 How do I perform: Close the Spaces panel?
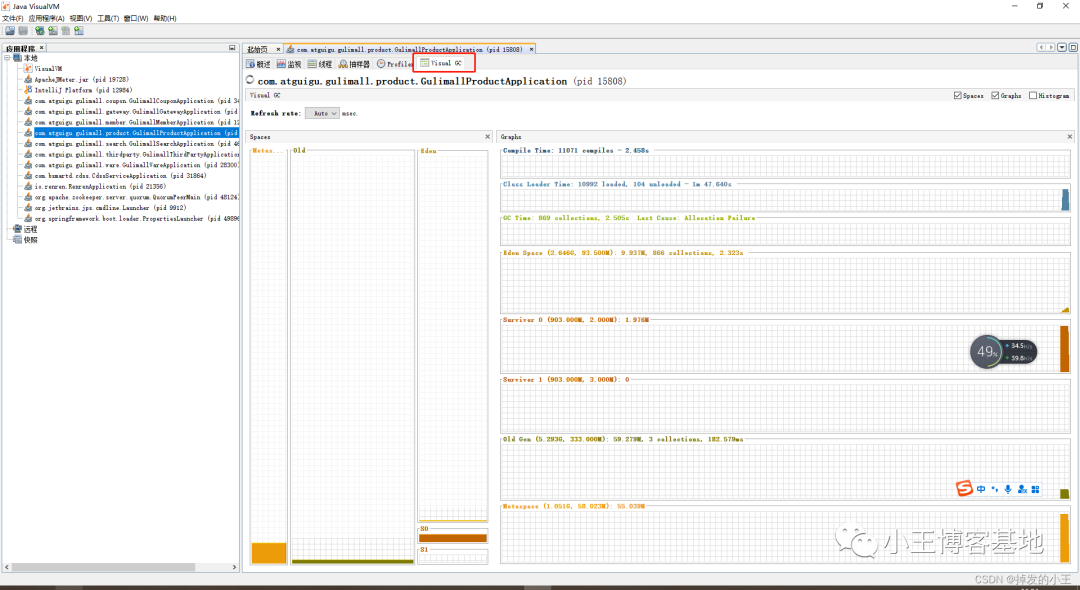point(488,137)
